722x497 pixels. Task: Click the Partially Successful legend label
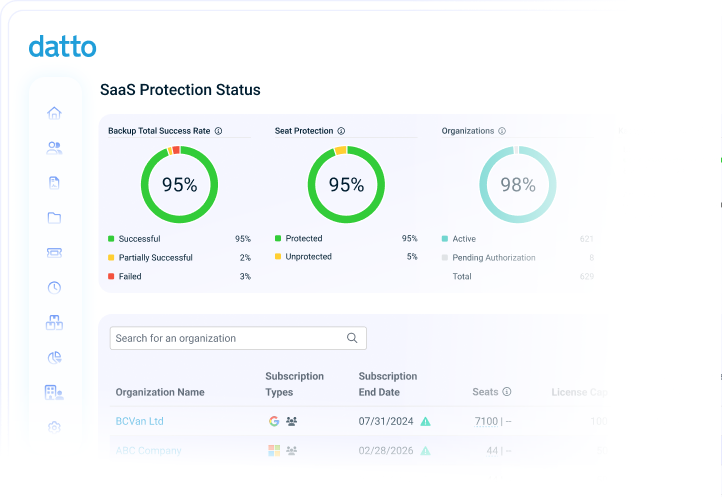pos(156,257)
